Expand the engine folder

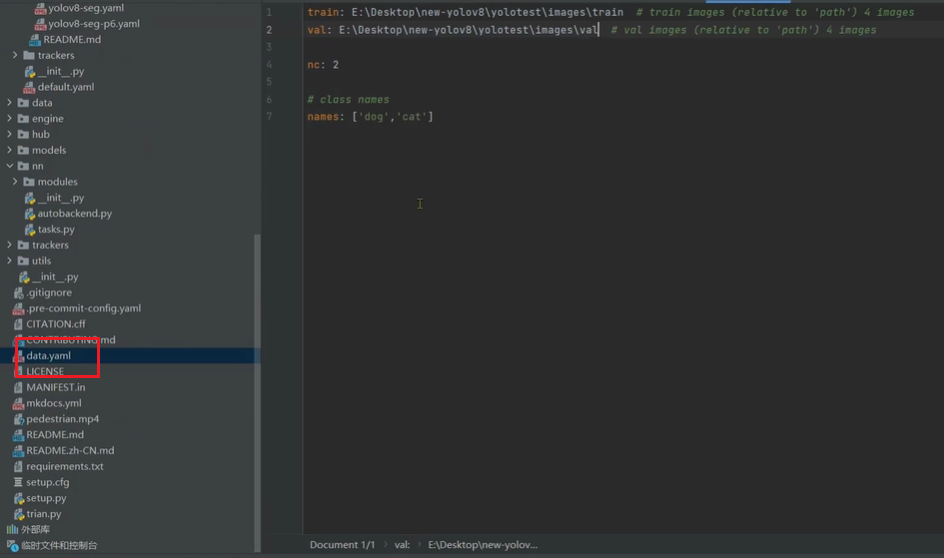click(10, 119)
